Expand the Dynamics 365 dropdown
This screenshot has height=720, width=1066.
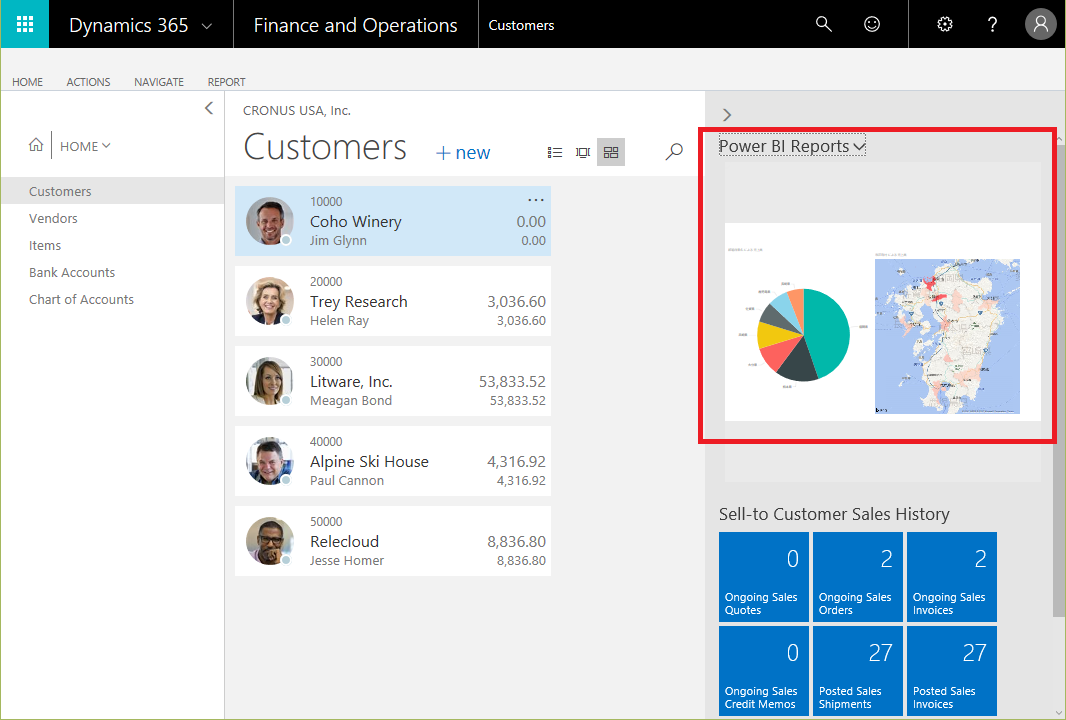[207, 26]
